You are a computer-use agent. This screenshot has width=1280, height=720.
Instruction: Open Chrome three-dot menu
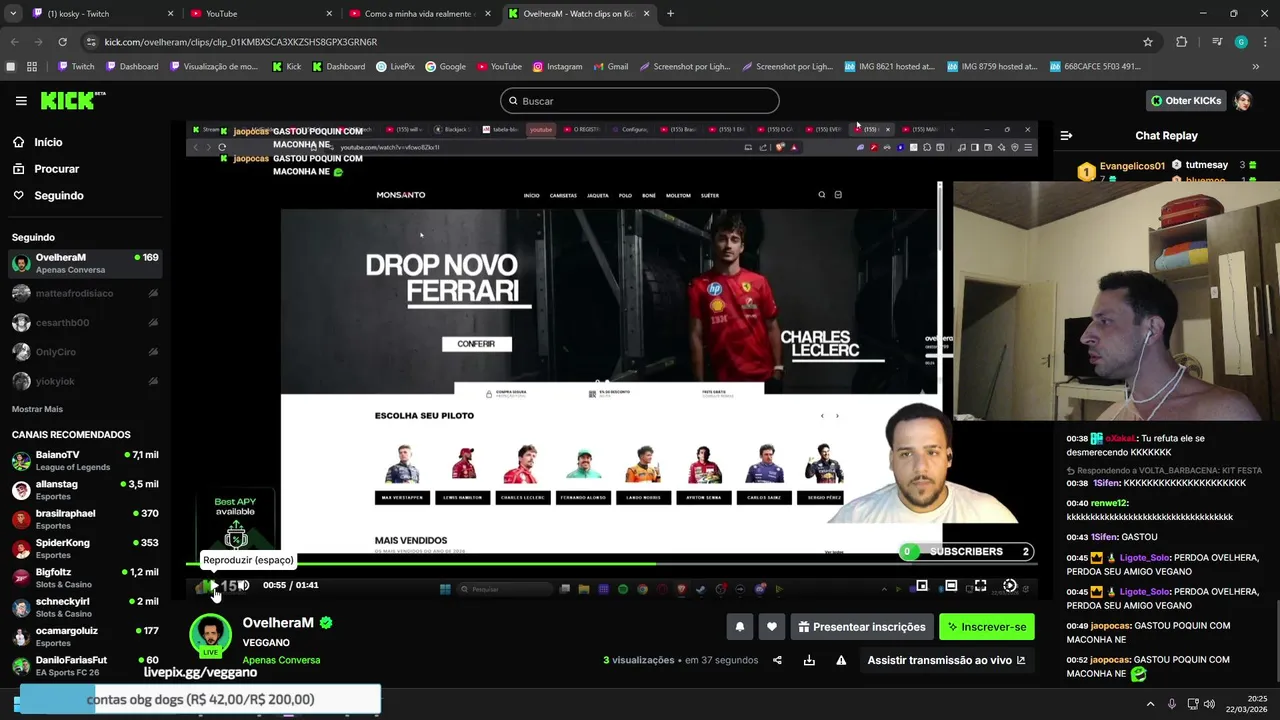pyautogui.click(x=1264, y=42)
